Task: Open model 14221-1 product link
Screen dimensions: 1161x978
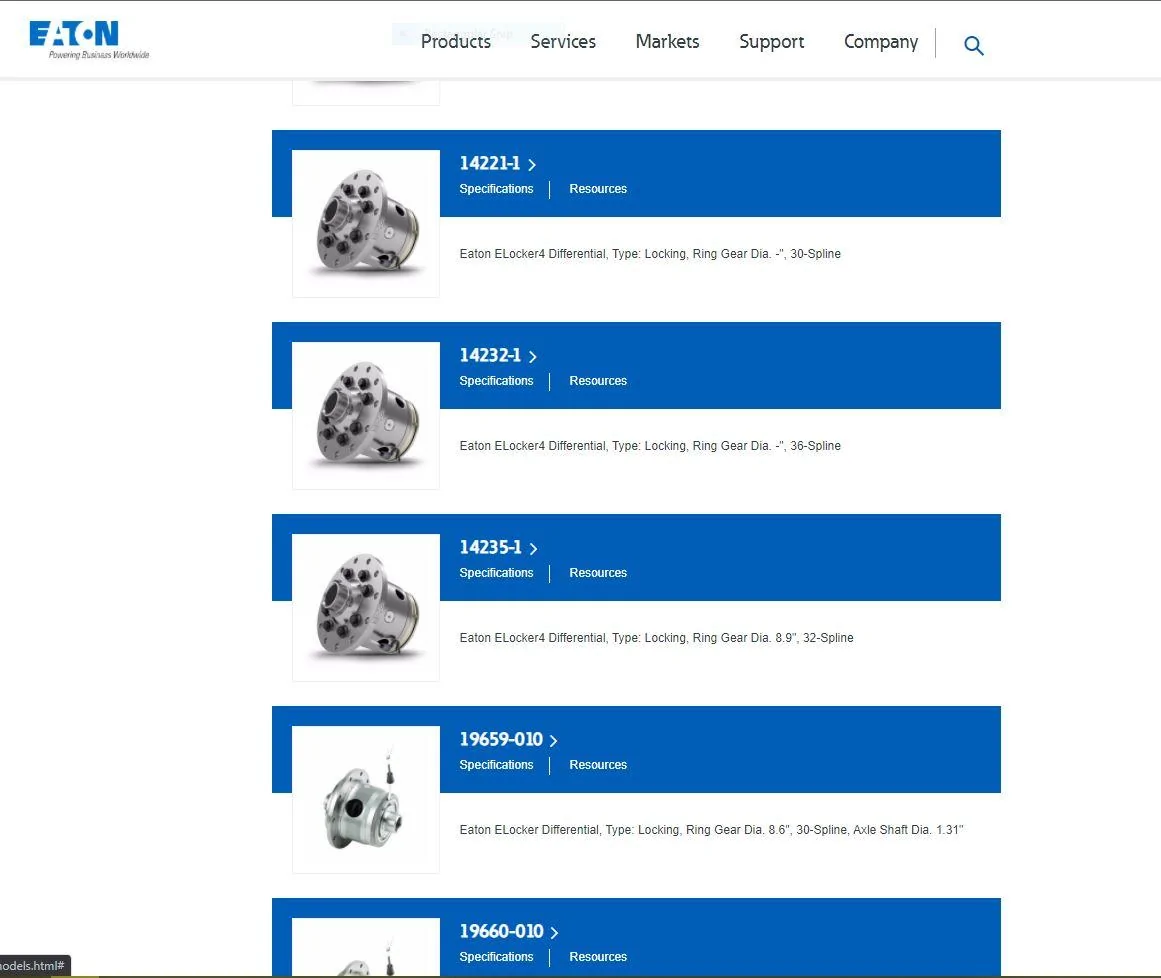Action: pos(489,164)
